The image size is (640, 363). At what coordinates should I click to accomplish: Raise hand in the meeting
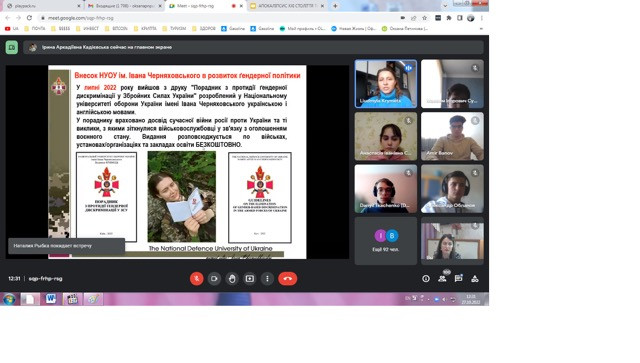232,278
